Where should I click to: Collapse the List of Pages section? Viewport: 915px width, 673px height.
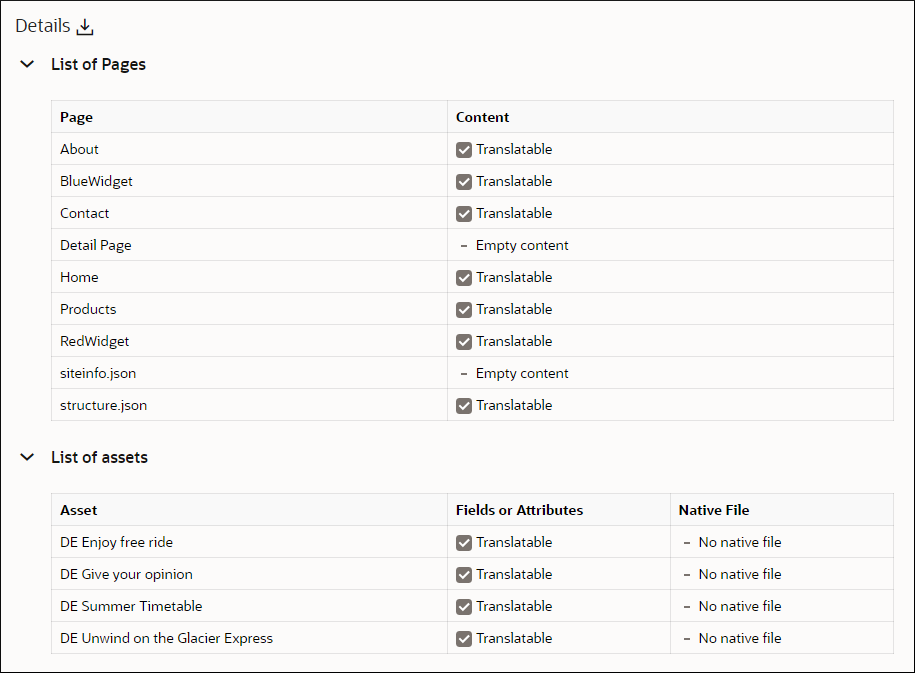27,64
